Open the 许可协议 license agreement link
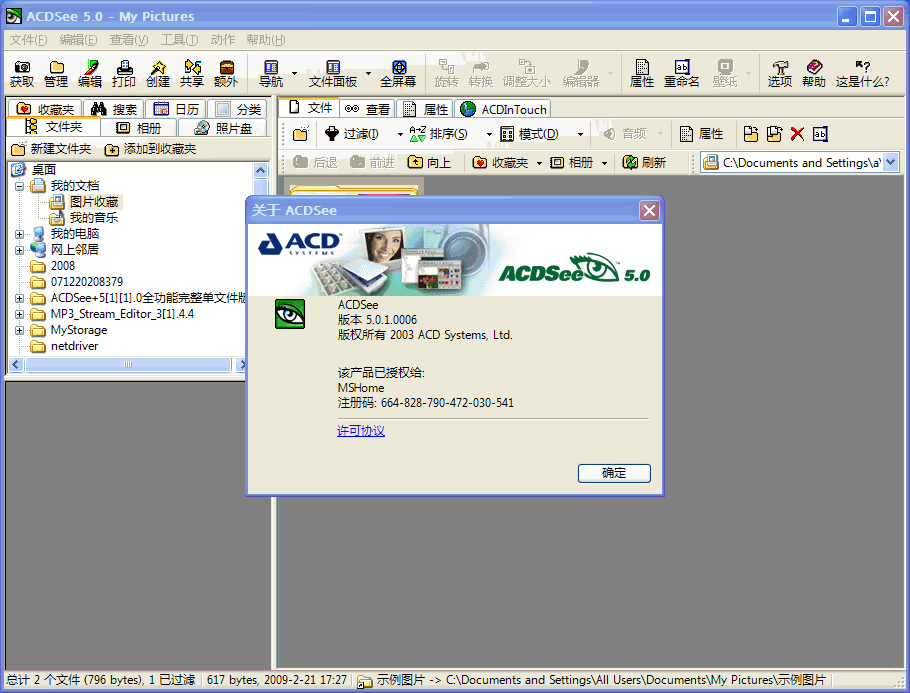910x693 pixels. coord(361,431)
